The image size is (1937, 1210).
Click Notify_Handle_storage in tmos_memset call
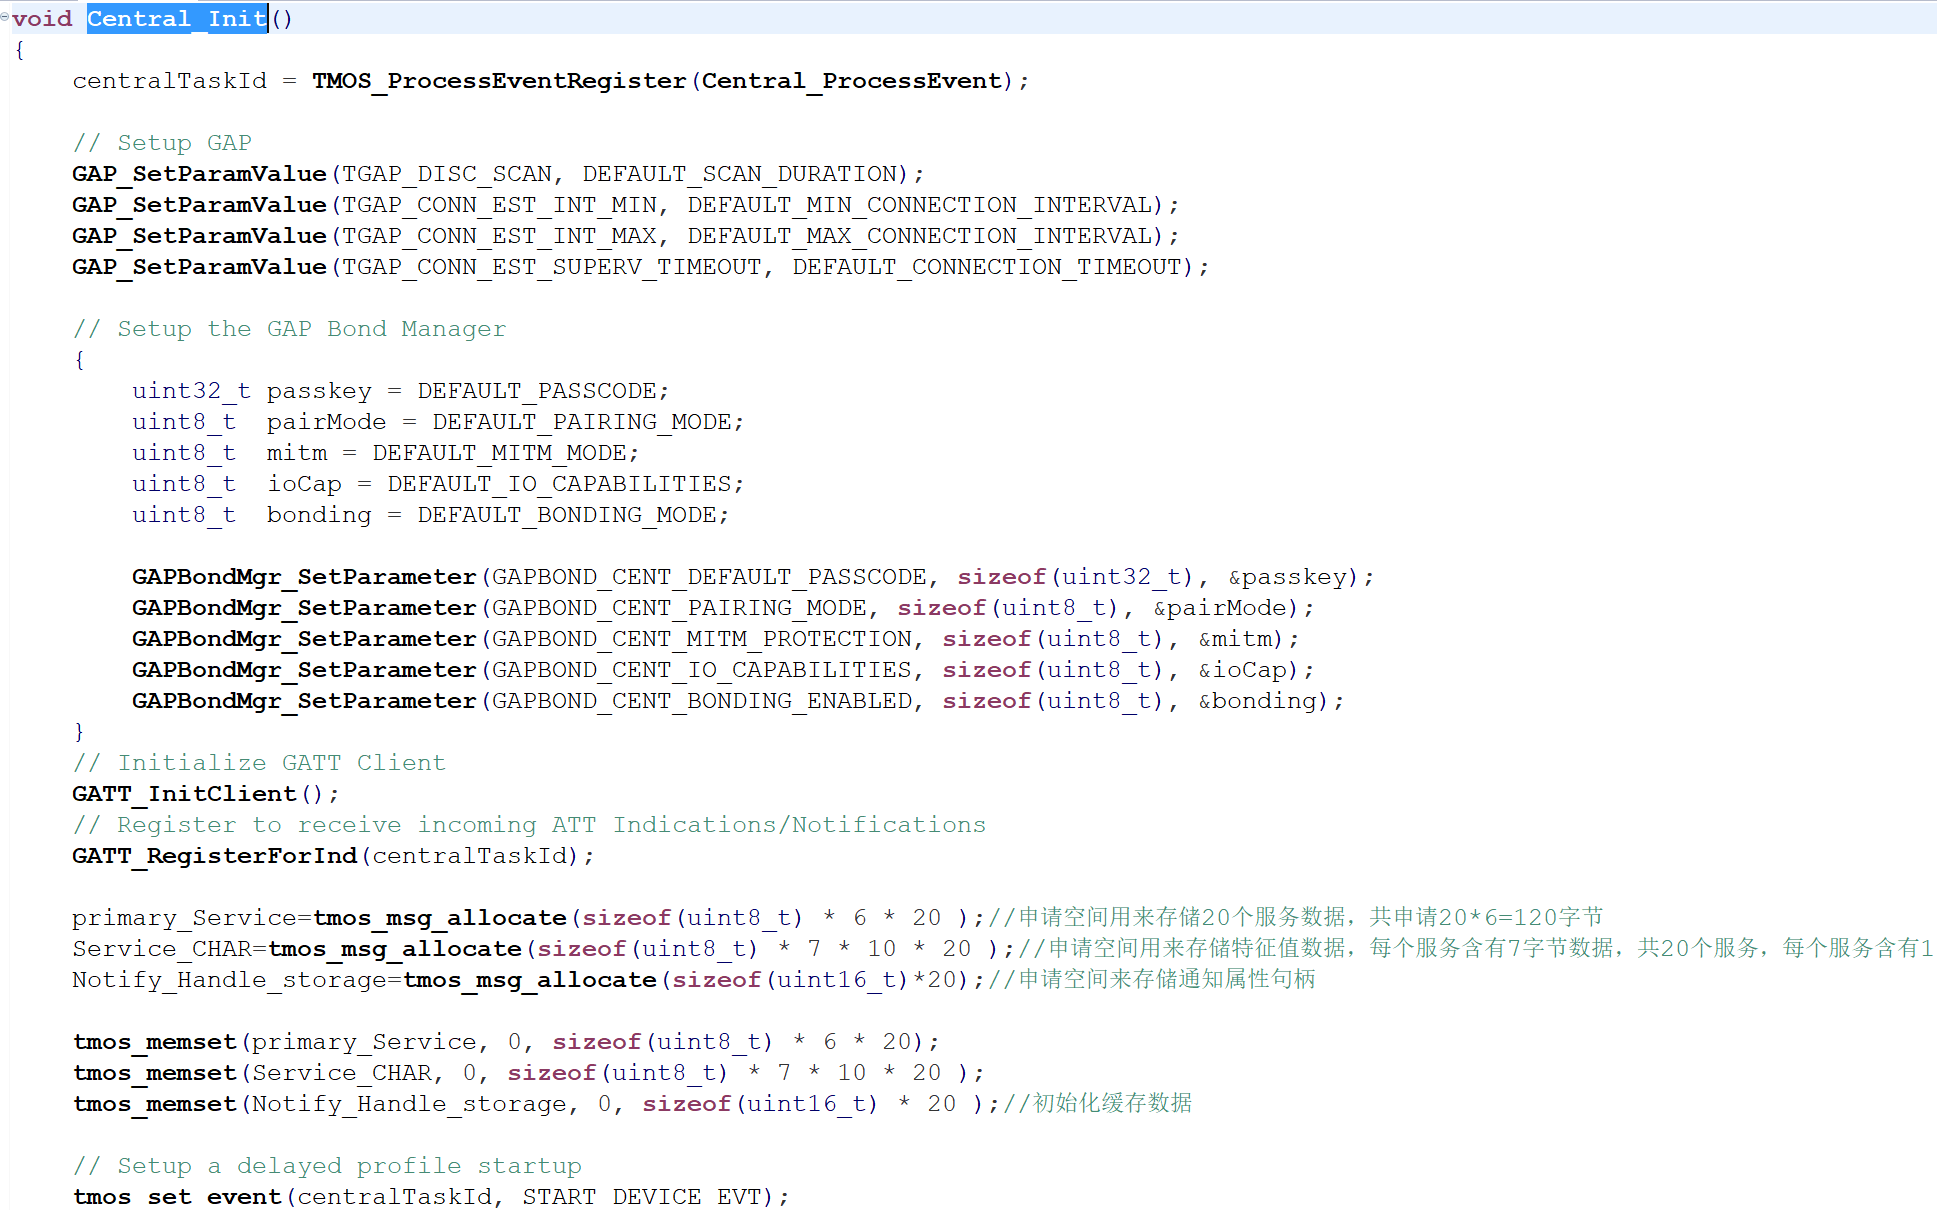pyautogui.click(x=409, y=1104)
